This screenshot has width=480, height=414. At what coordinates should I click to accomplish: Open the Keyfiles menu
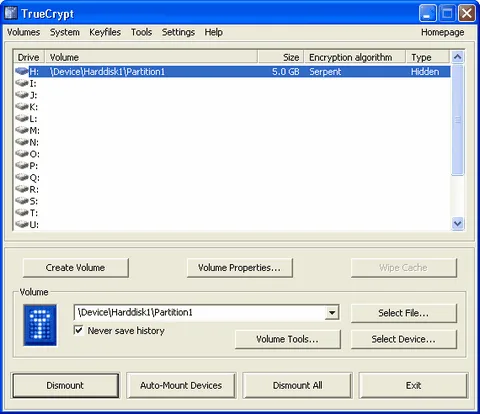pyautogui.click(x=105, y=32)
